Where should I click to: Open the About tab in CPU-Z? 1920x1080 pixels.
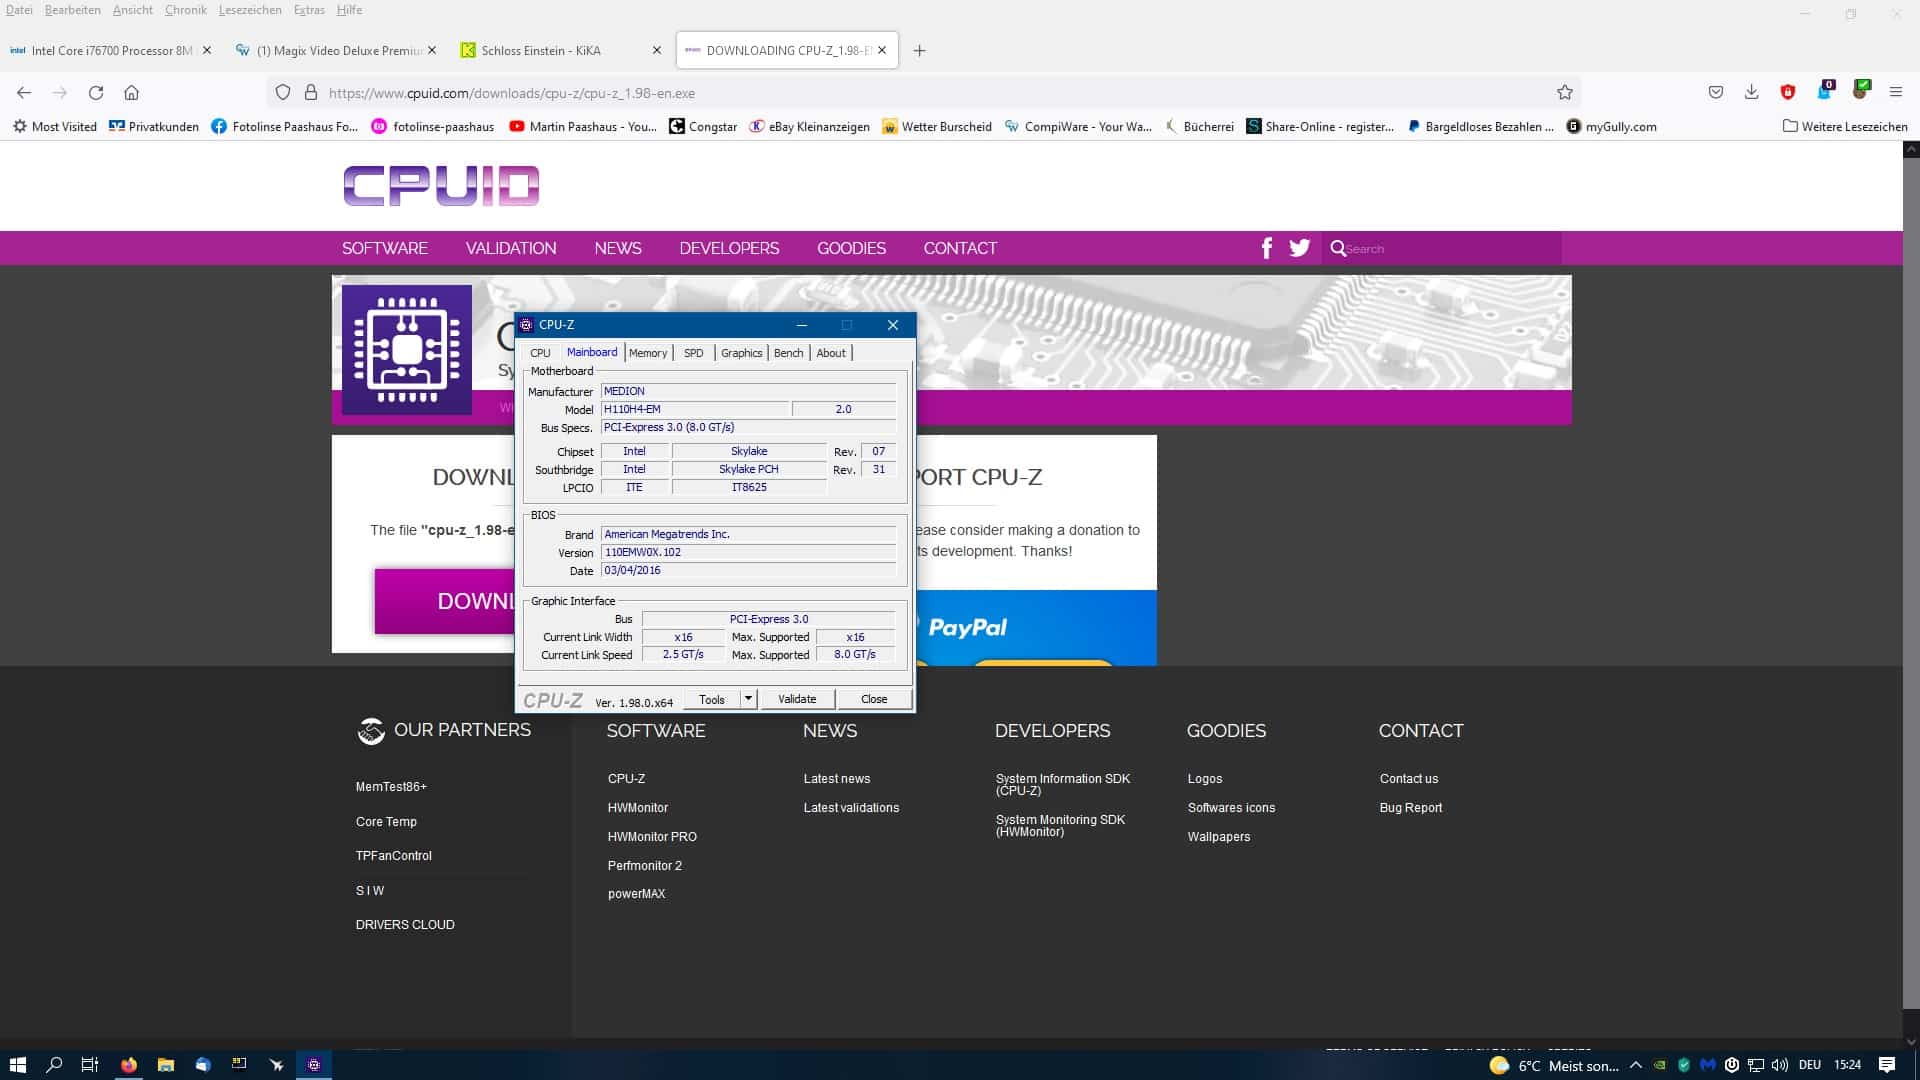pyautogui.click(x=831, y=353)
